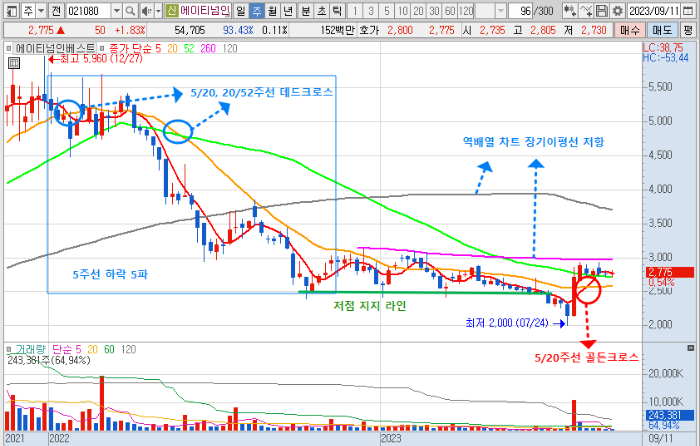Switch to daily 일 chart period
This screenshot has width=700, height=446.
pyautogui.click(x=241, y=10)
